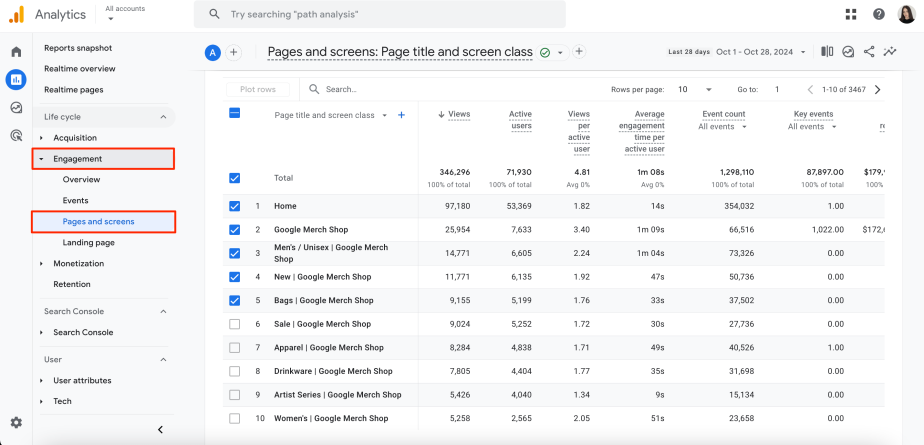The width and height of the screenshot is (924, 445).
Task: Open the sparkle trend insights icon
Action: tap(890, 52)
